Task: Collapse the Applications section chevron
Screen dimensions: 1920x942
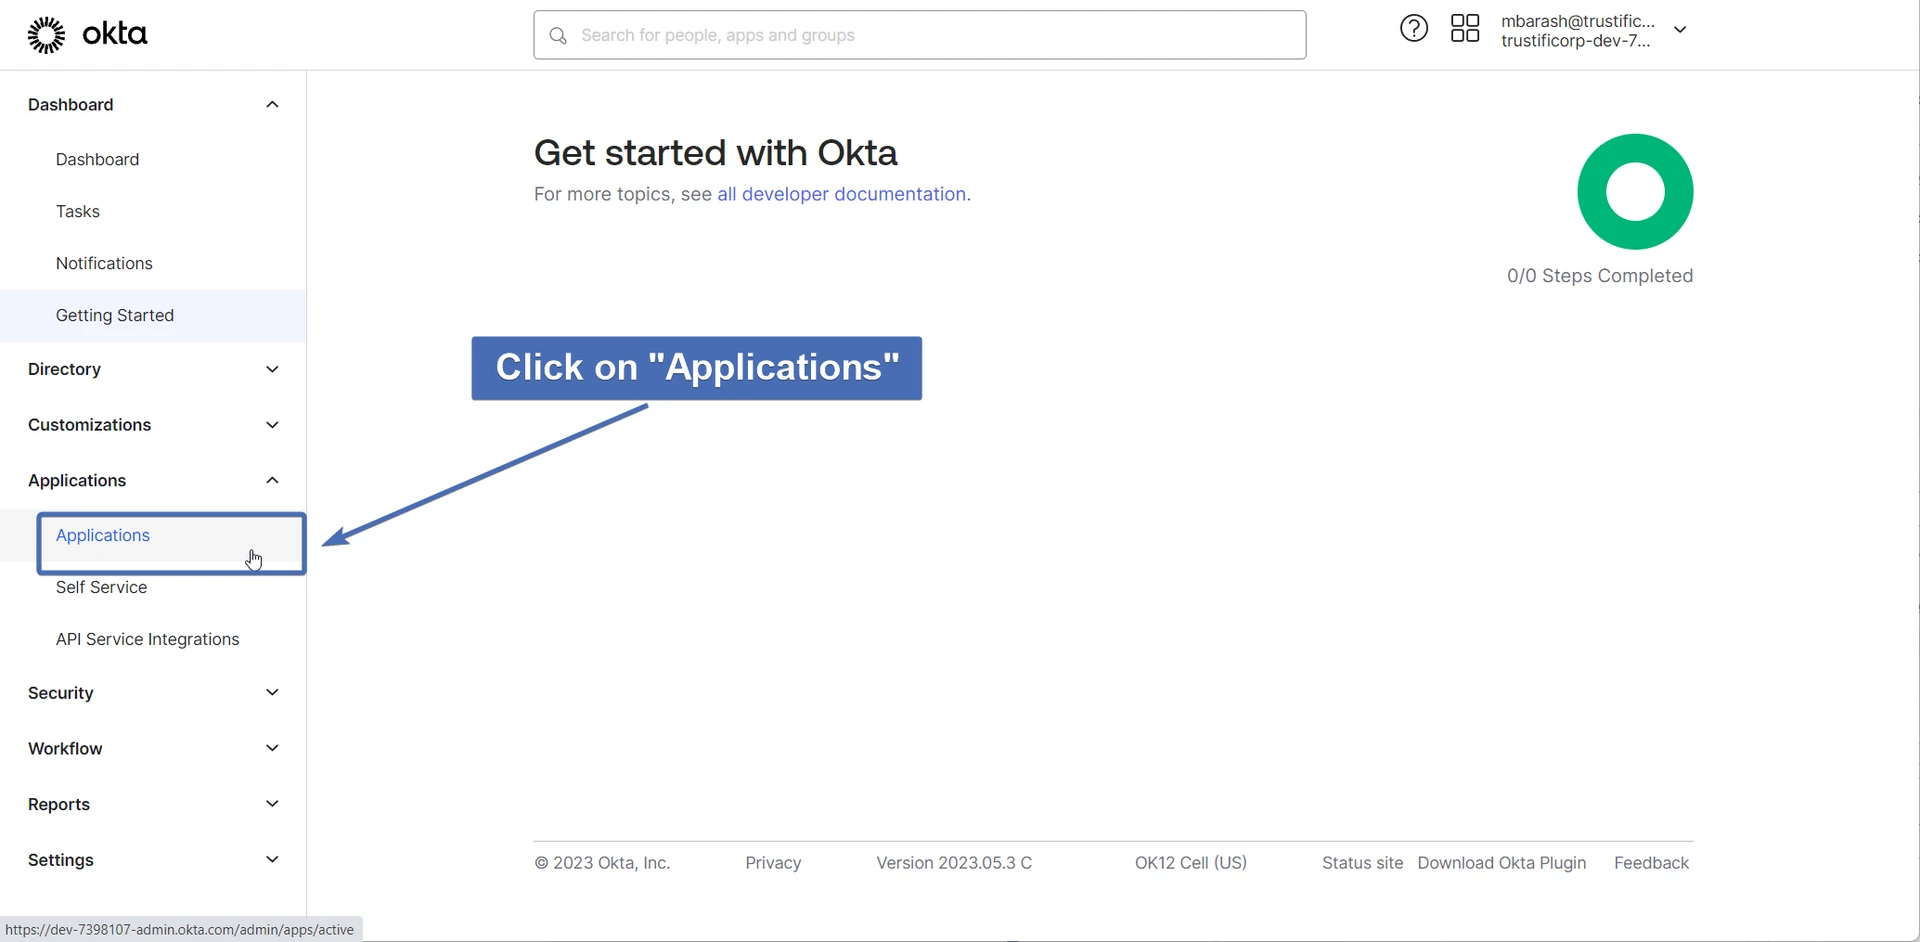Action: pos(272,481)
